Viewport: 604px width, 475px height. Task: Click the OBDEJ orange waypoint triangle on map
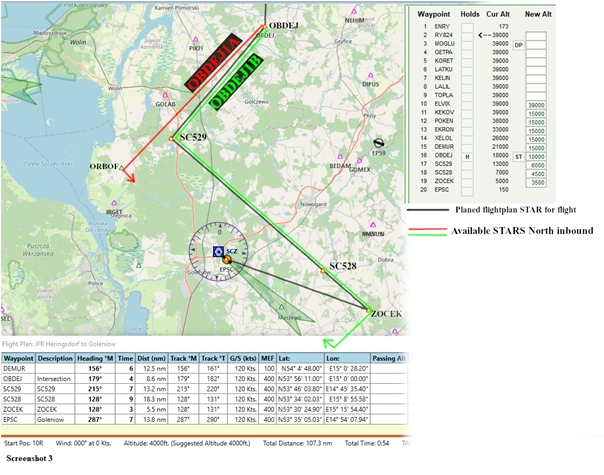click(265, 27)
